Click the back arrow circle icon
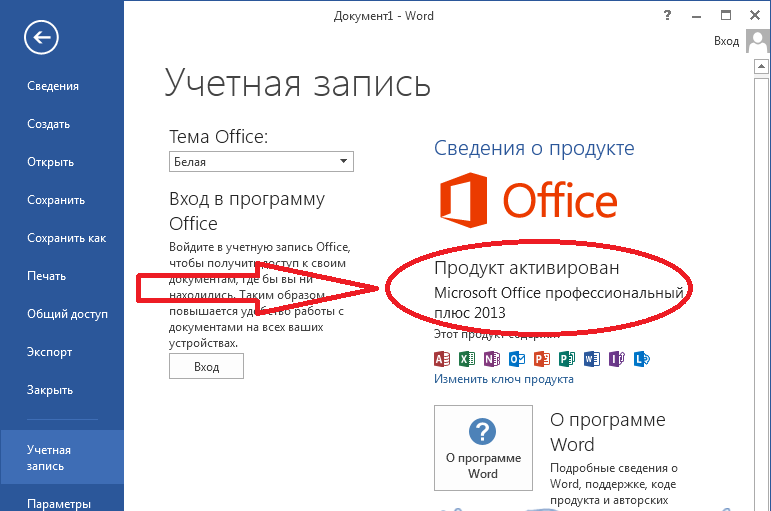This screenshot has height=511, width=771. pos(41,37)
